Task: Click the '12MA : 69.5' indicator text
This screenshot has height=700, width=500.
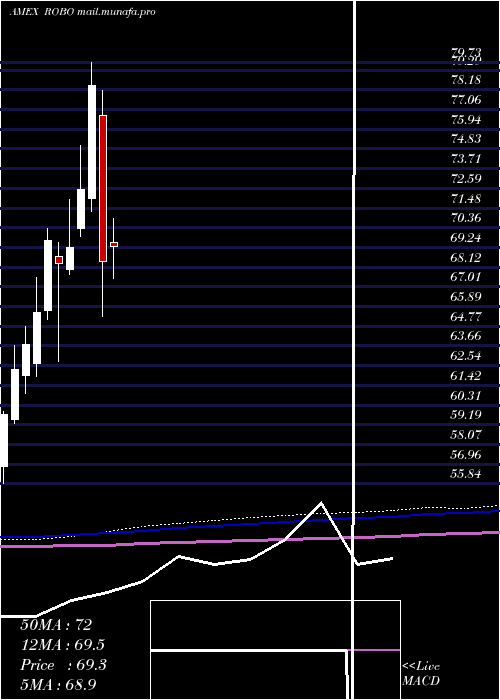Action: (x=63, y=645)
